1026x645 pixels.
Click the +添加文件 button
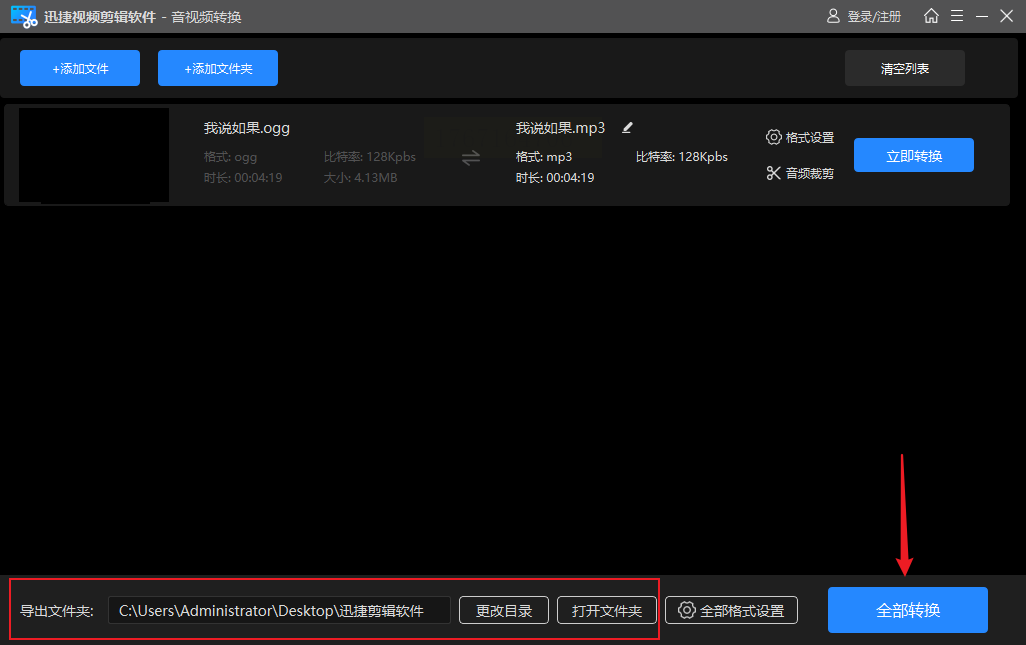coord(80,68)
